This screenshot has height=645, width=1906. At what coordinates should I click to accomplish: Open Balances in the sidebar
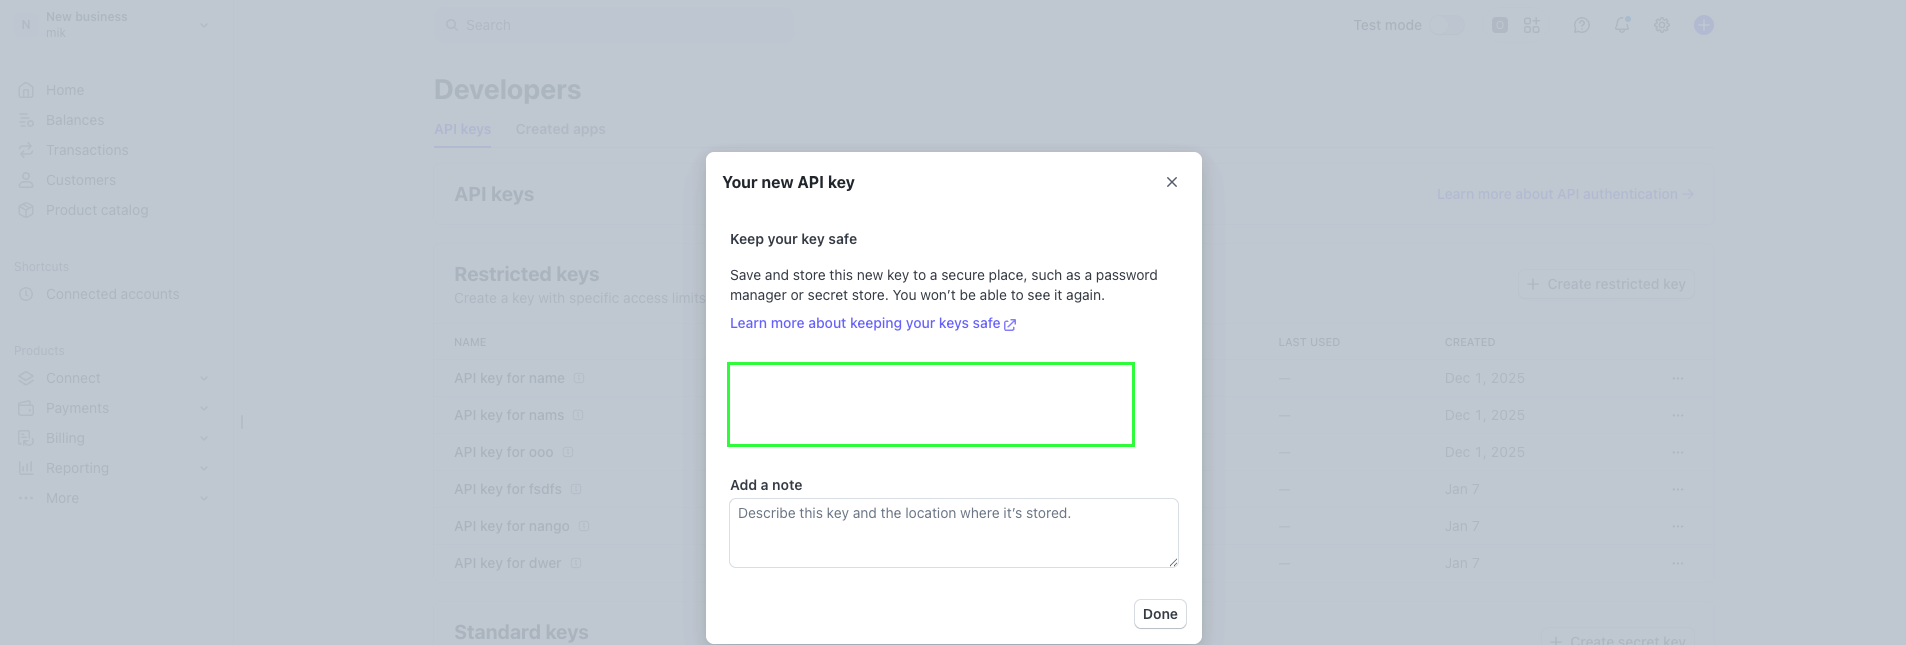pyautogui.click(x=74, y=120)
